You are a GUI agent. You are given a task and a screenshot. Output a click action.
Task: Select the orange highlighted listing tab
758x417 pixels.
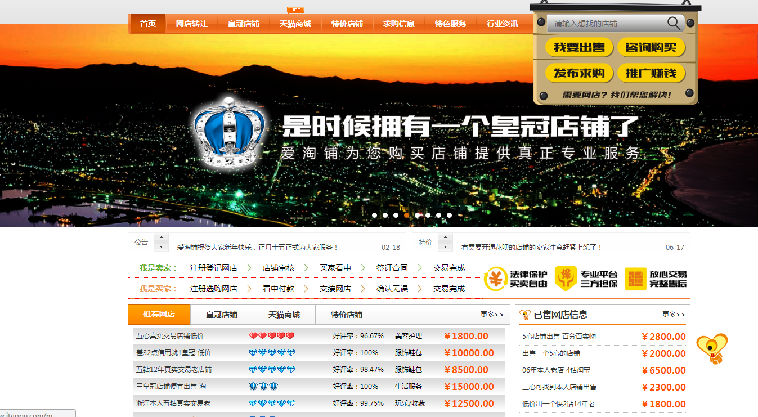160,315
